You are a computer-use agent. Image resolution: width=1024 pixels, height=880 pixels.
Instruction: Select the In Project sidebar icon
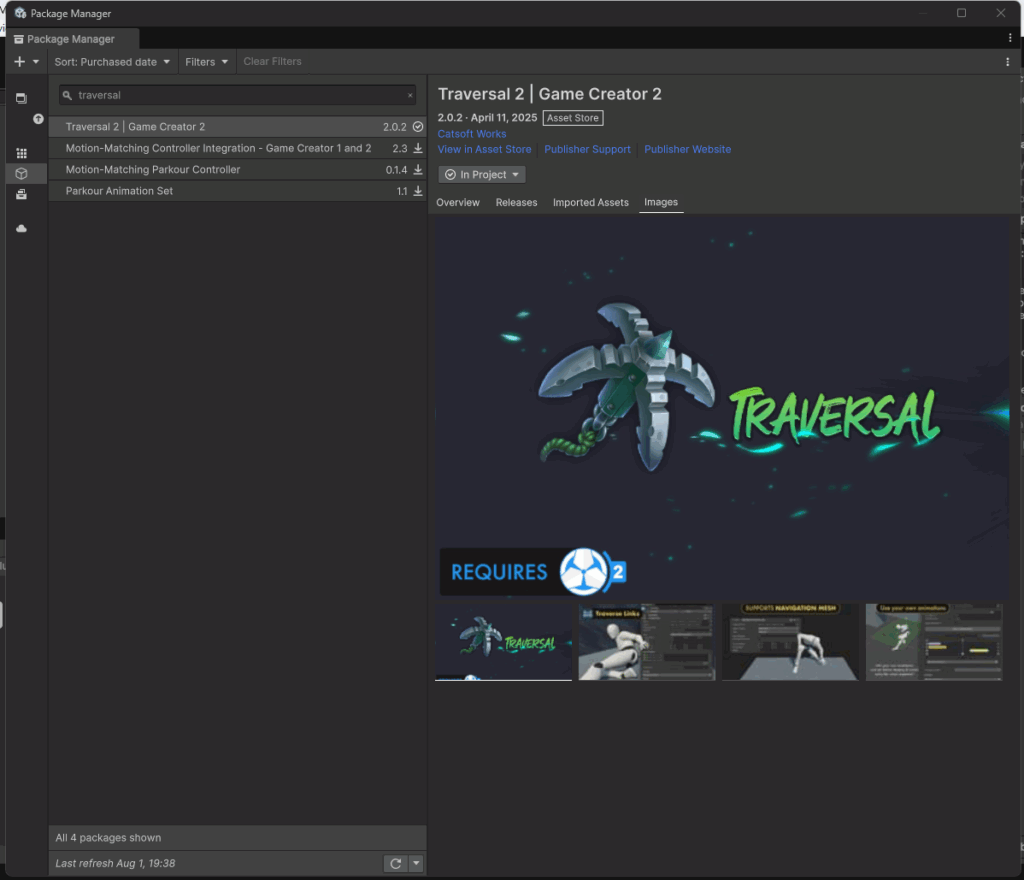tap(22, 98)
